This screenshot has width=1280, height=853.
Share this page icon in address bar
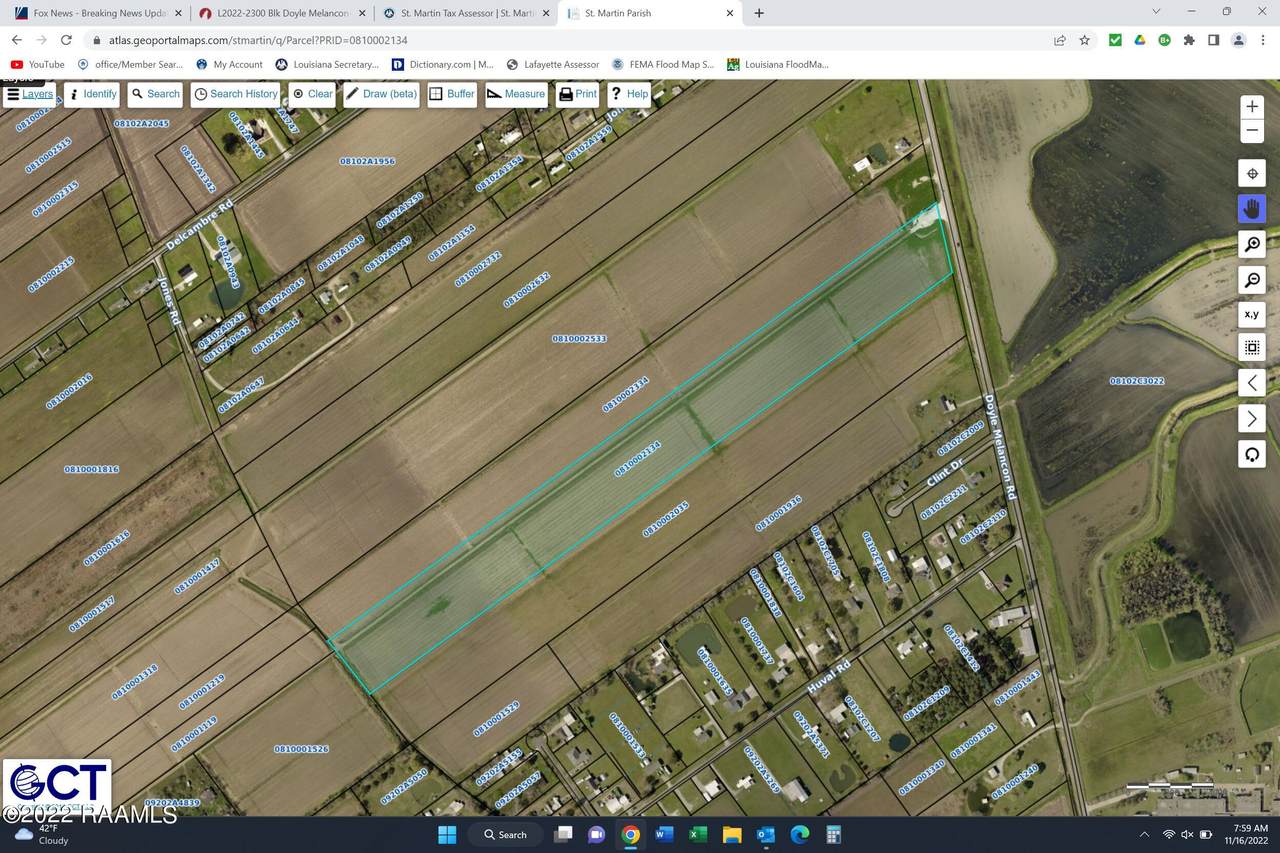pyautogui.click(x=1059, y=40)
